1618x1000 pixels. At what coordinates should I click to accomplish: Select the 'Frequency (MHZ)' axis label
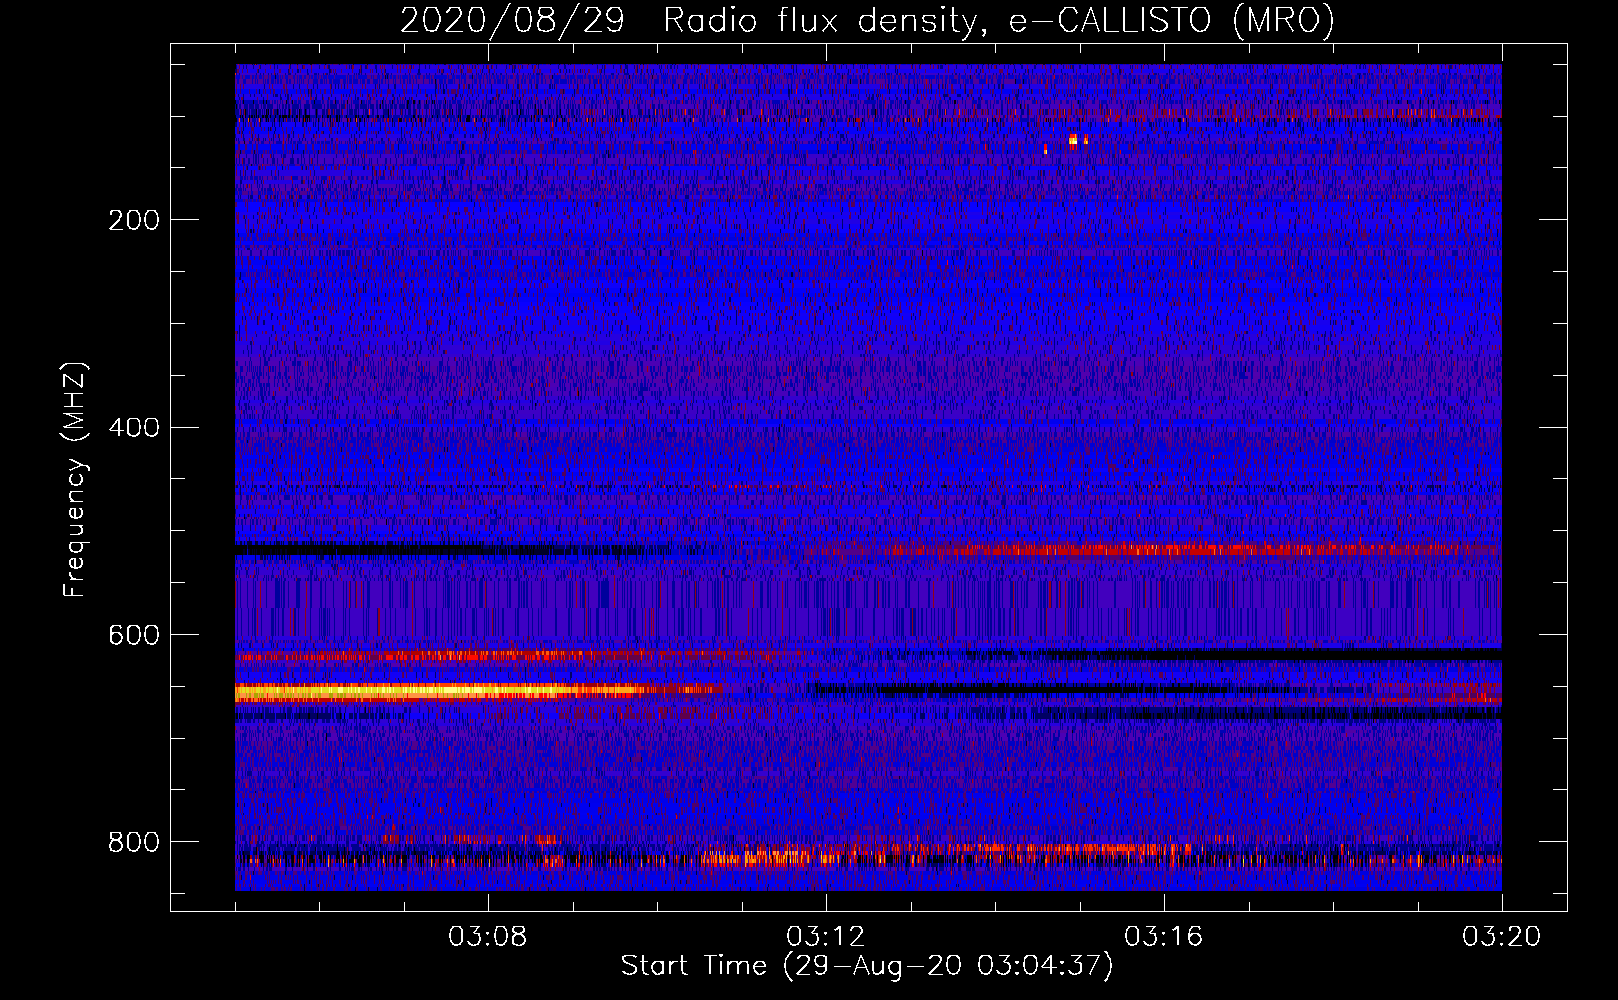click(75, 480)
